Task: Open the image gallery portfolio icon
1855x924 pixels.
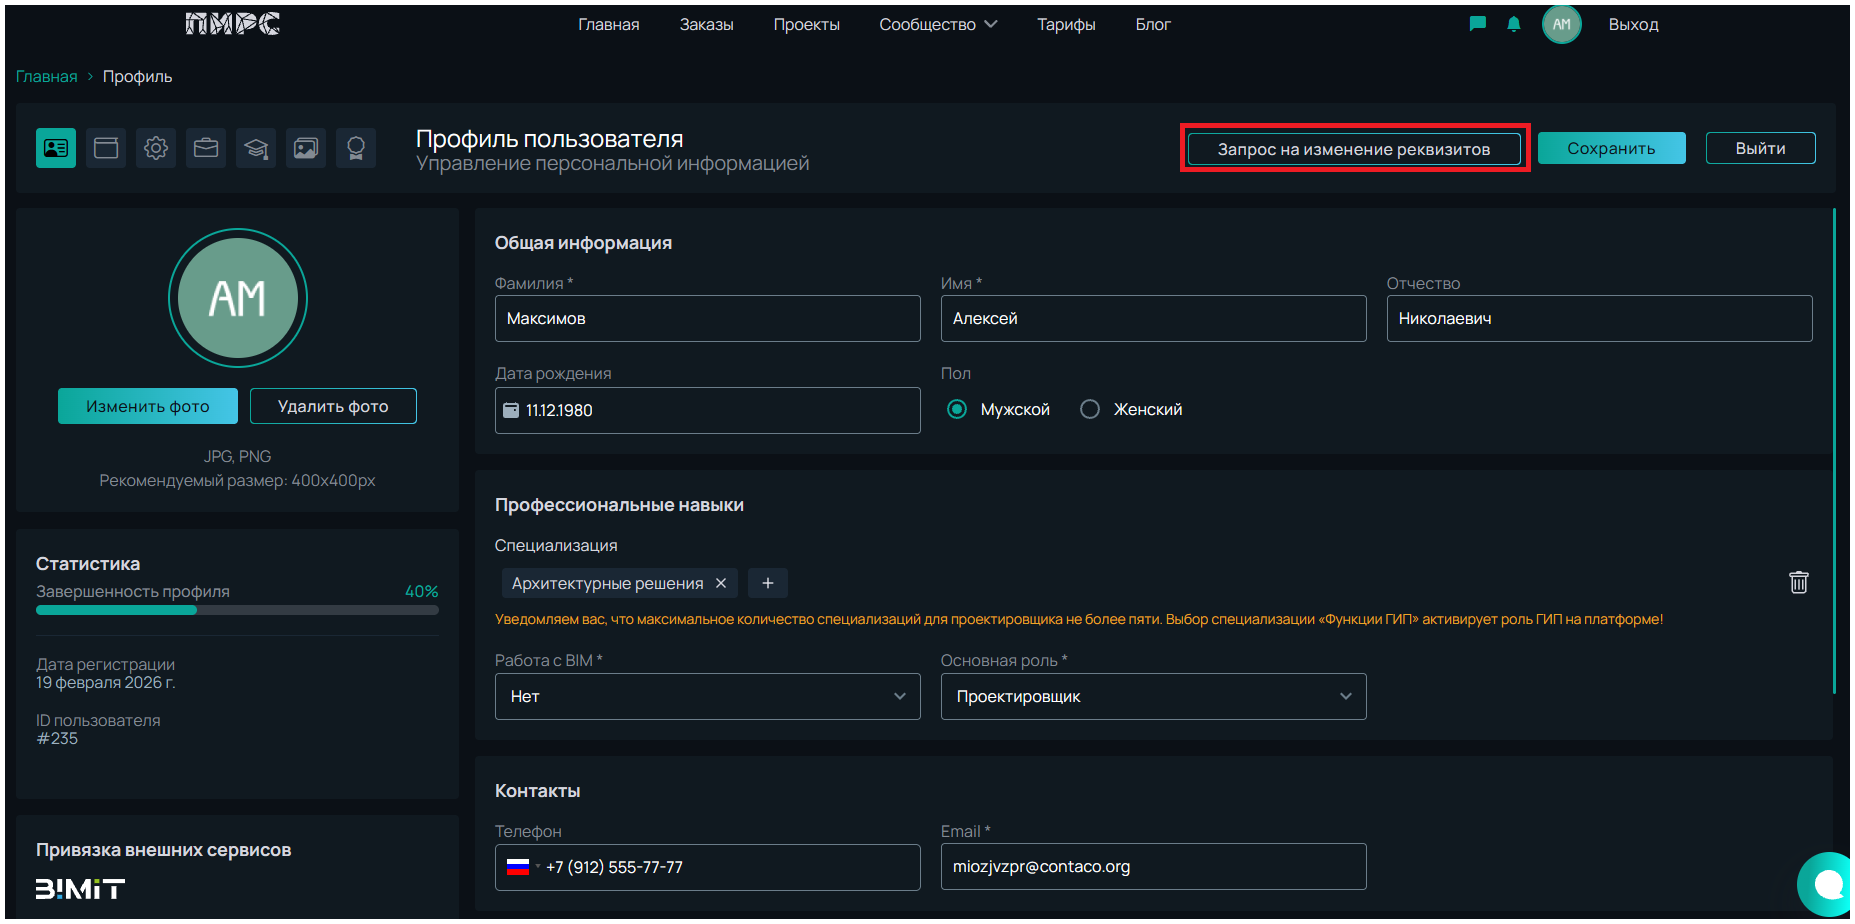Action: pos(306,148)
